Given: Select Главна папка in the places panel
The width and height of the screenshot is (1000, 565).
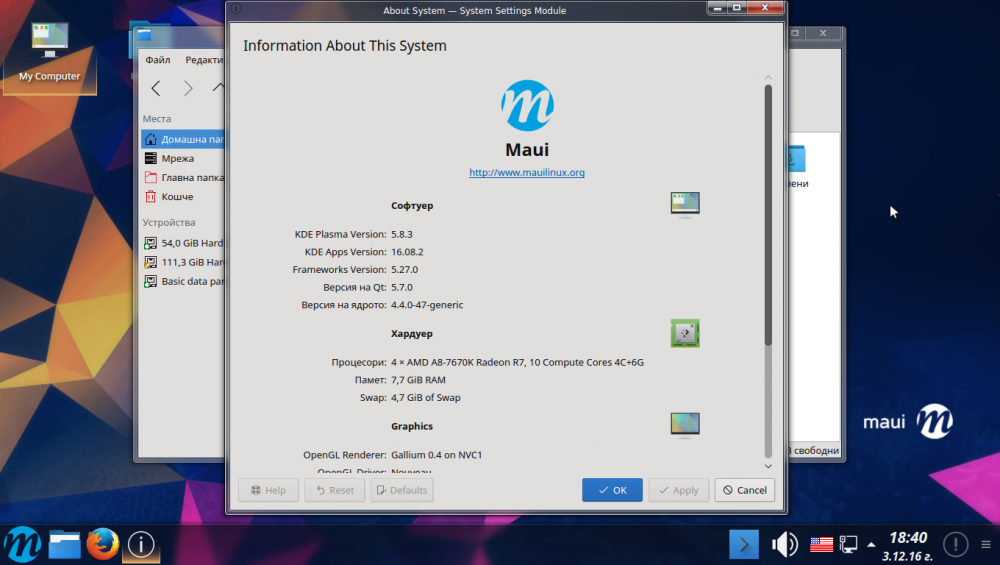Looking at the screenshot, I should coord(183,177).
